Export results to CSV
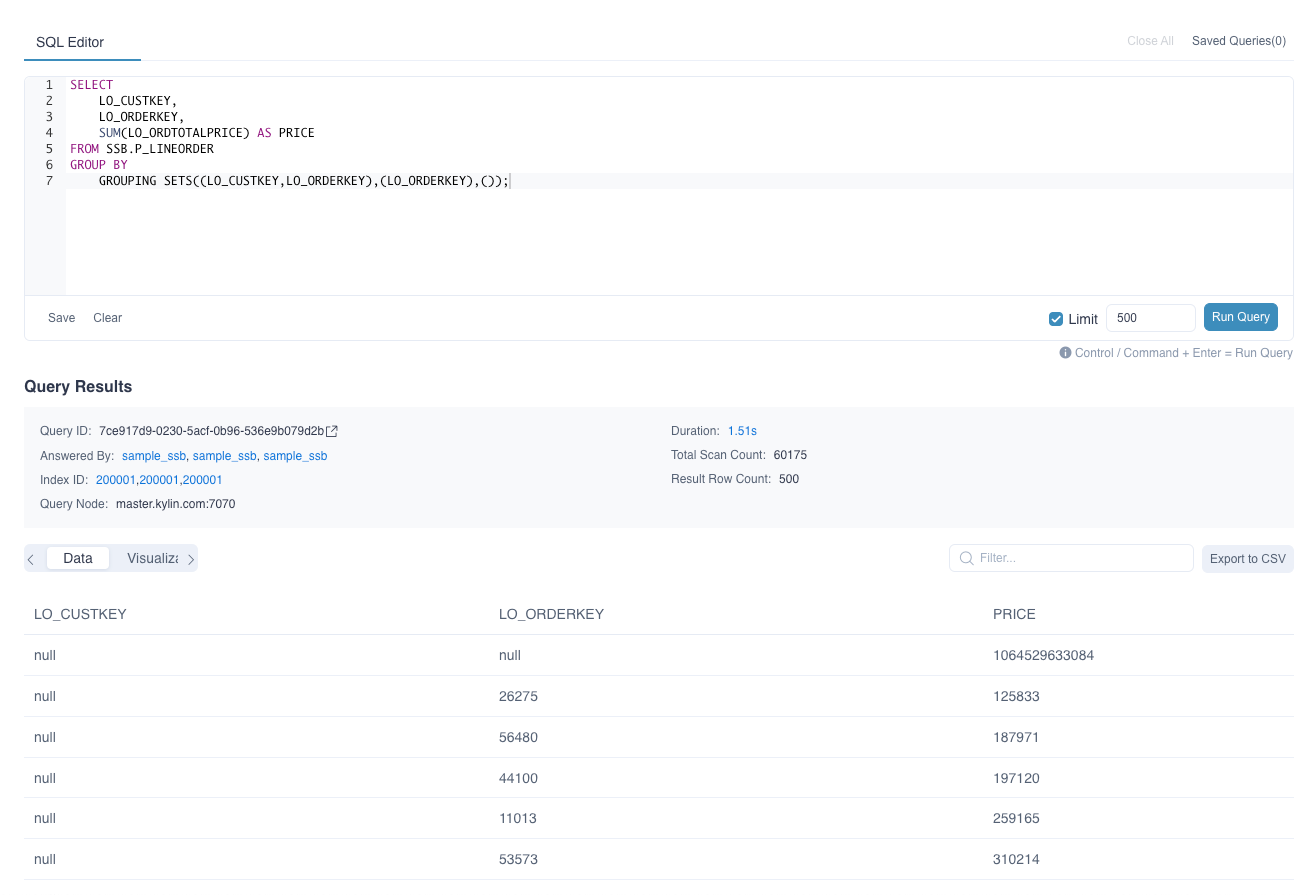1308x895 pixels. tap(1247, 558)
